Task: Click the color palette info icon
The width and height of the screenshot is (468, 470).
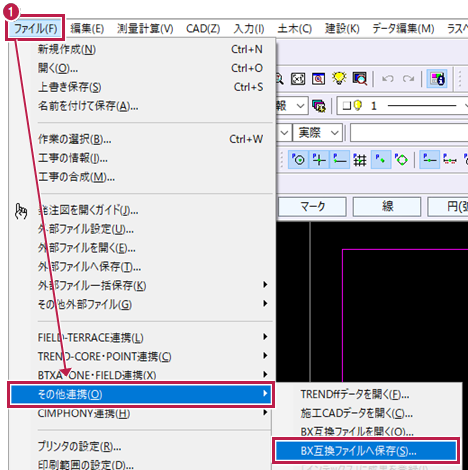Action: [437, 79]
